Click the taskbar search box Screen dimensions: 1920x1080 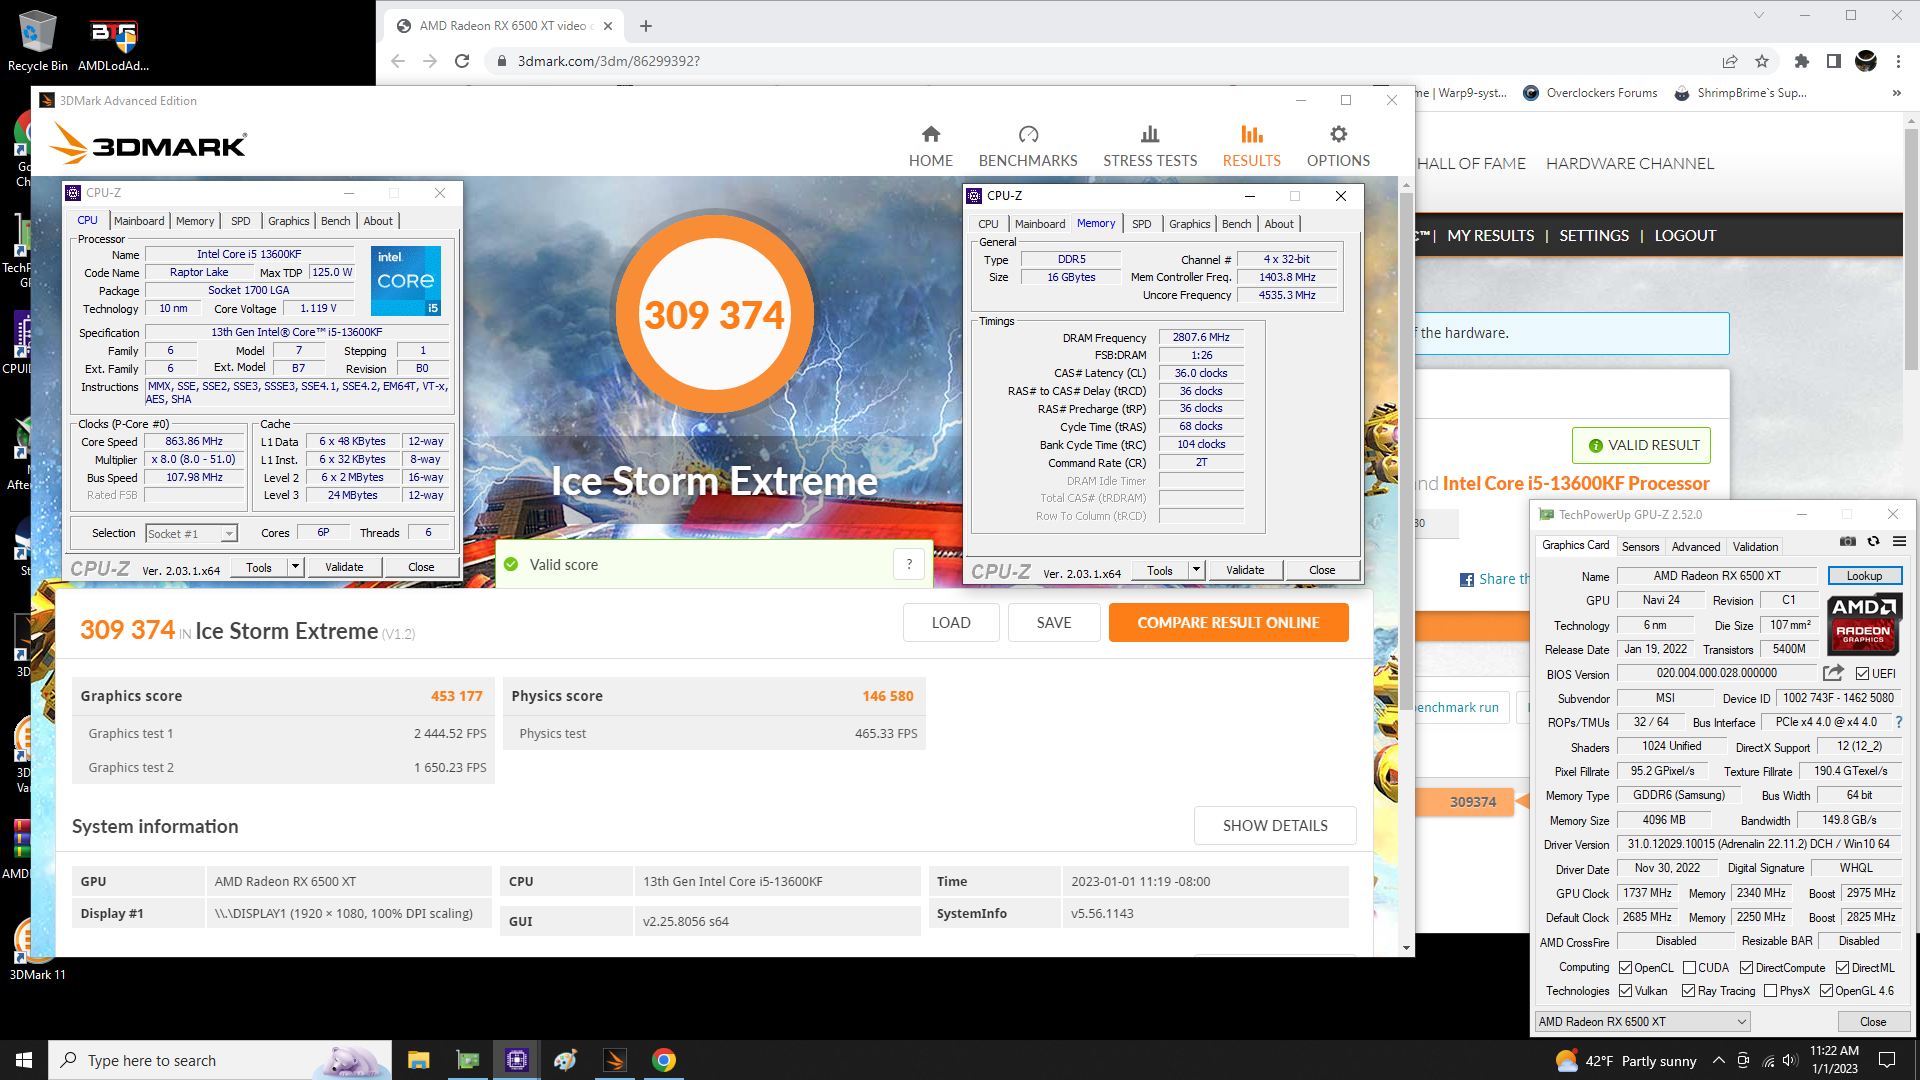(220, 1060)
